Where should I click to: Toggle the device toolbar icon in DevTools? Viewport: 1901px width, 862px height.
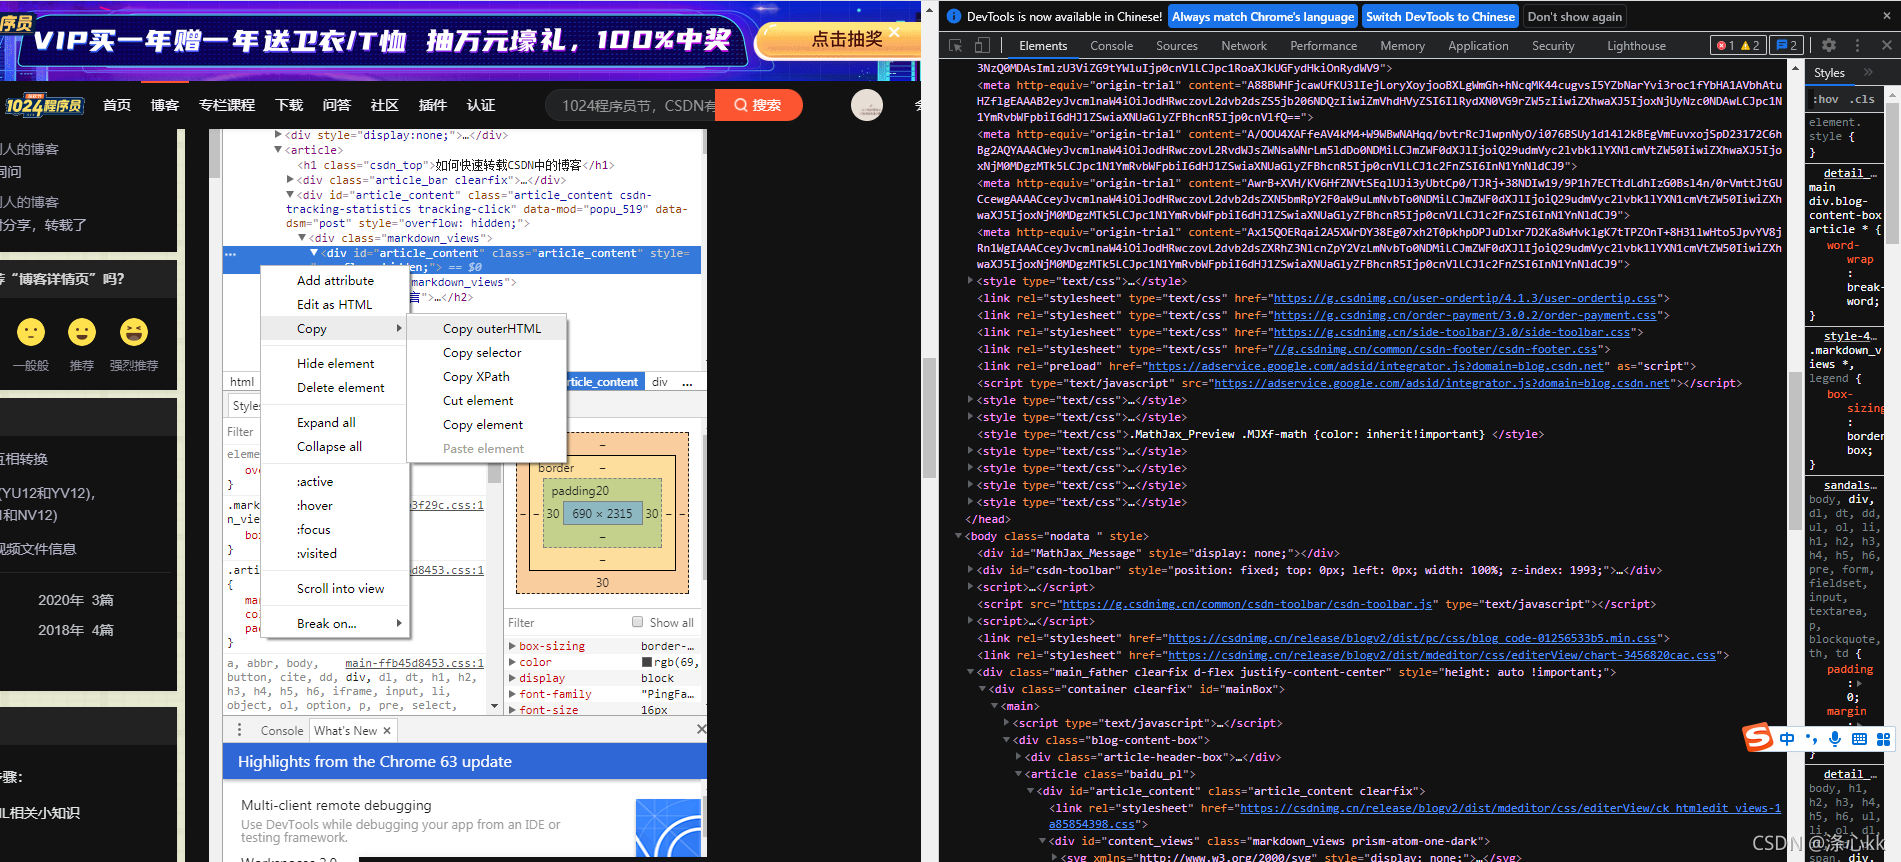tap(982, 45)
